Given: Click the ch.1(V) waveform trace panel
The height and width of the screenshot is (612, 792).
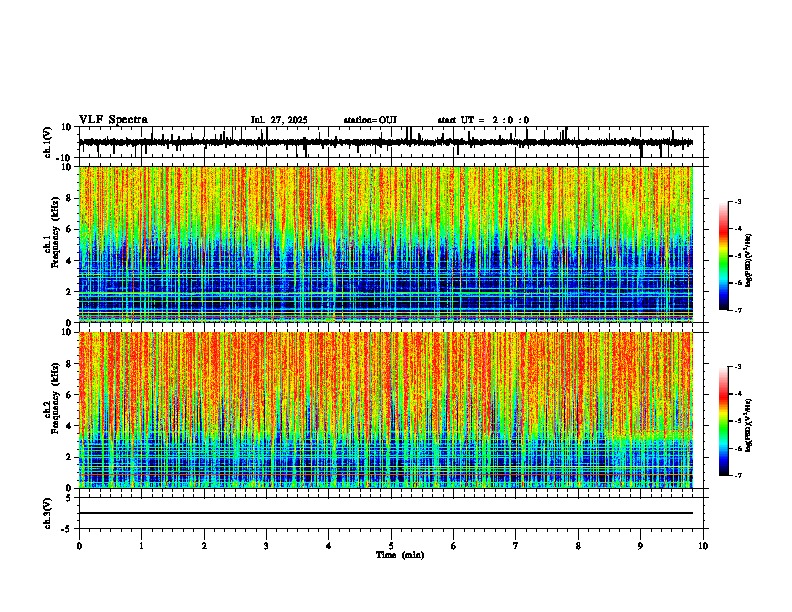Looking at the screenshot, I should click(391, 142).
